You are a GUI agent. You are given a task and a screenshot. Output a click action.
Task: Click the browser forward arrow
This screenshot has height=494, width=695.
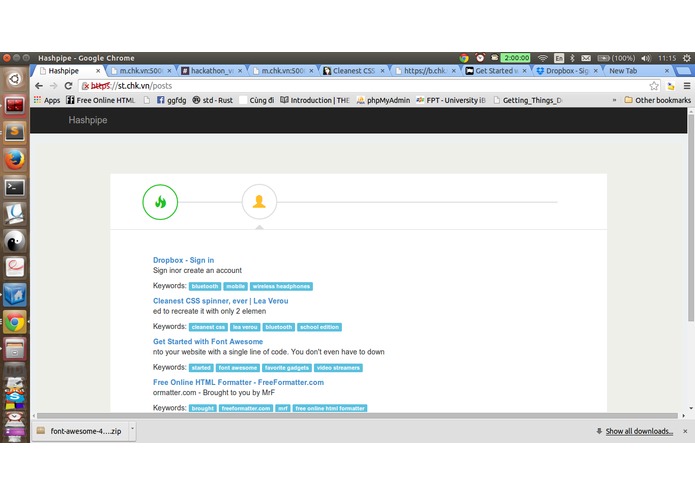point(54,86)
